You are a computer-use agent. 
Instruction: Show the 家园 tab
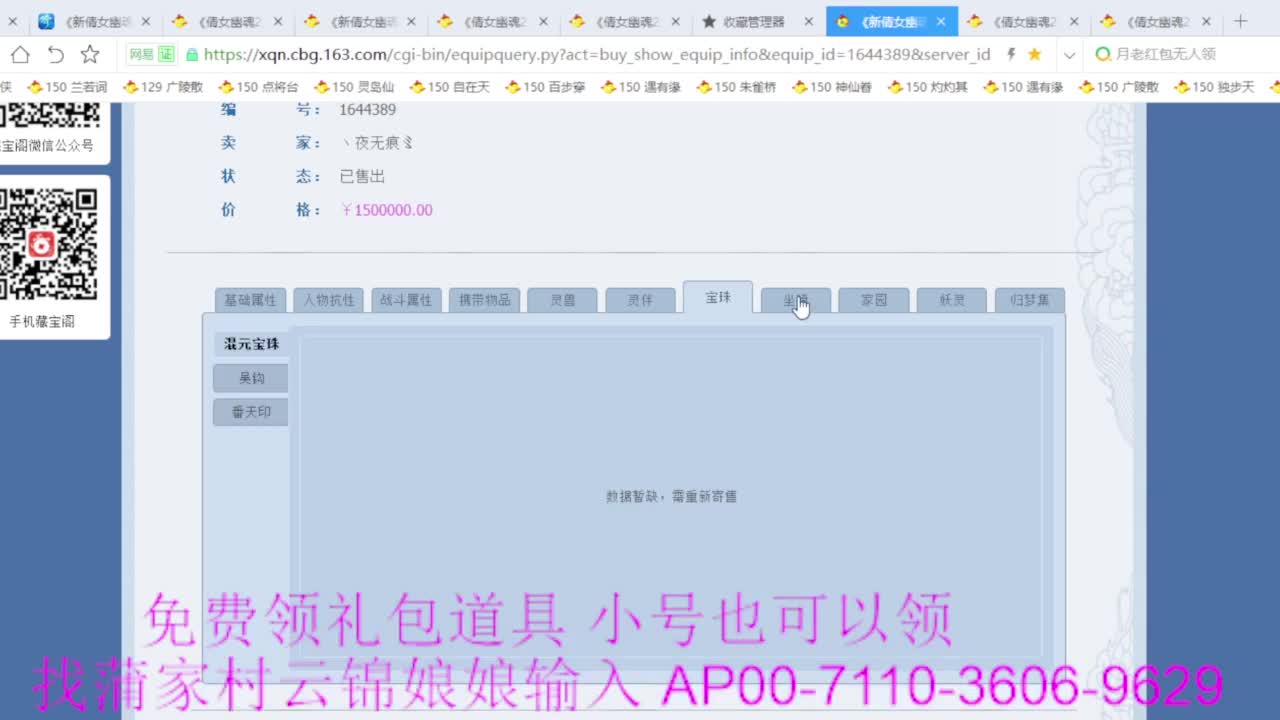coord(874,300)
